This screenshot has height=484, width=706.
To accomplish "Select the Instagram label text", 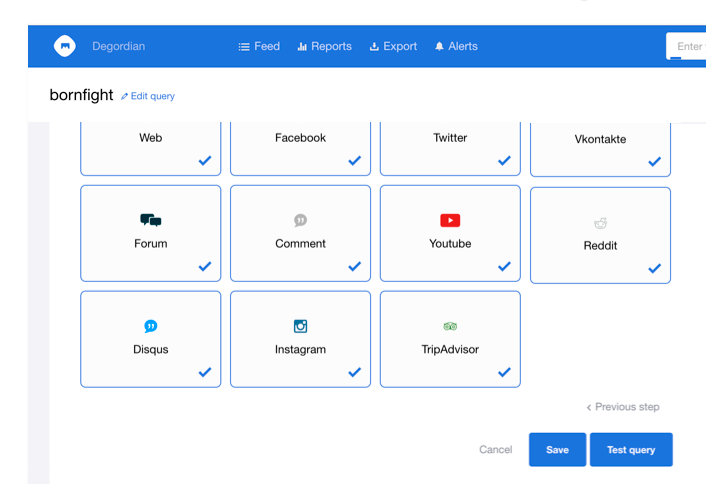I will click(300, 349).
